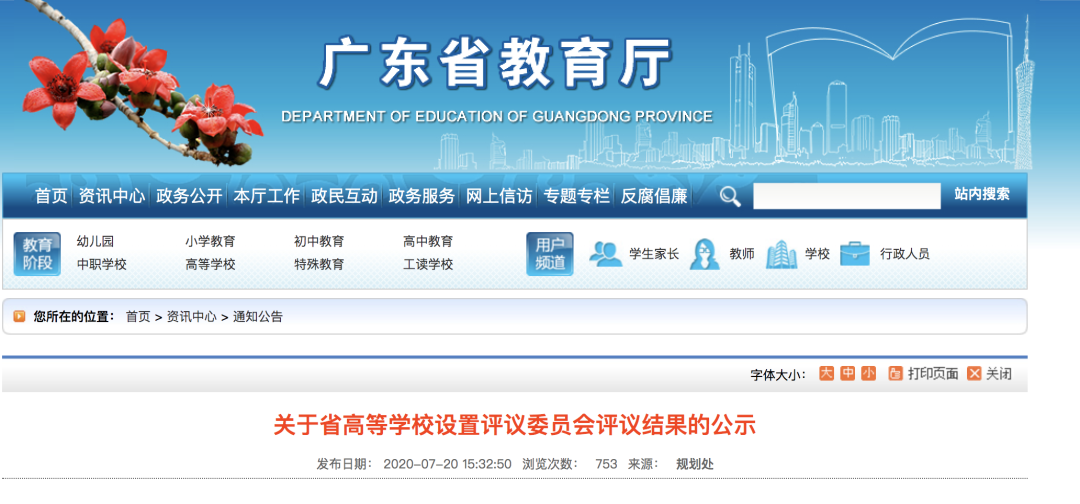Click 资讯中心 in the breadcrumb
Screen dimensions: 1080x504
191,317
